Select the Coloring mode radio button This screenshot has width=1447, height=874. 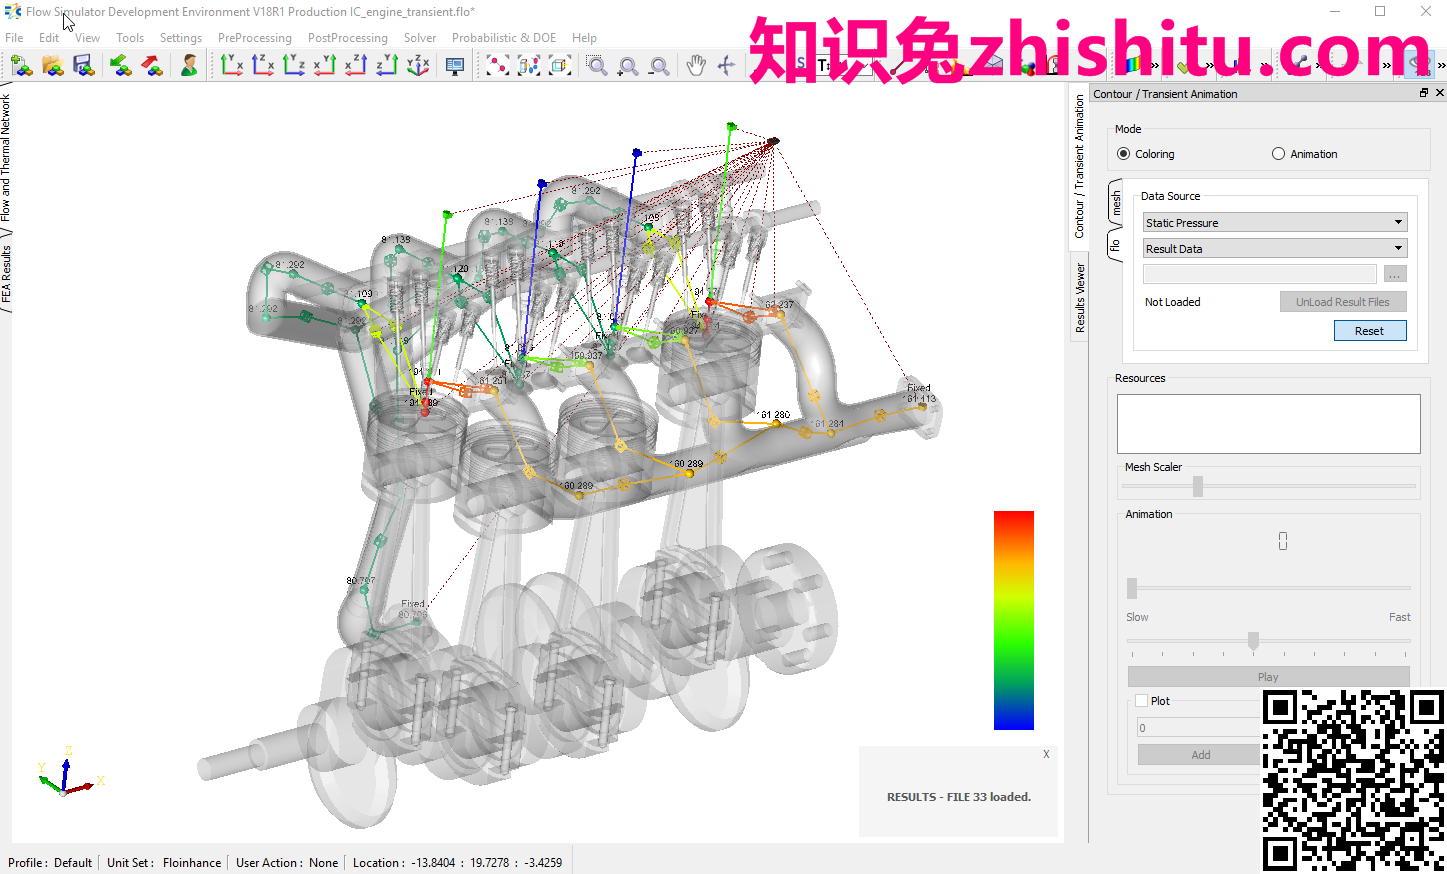(1124, 154)
